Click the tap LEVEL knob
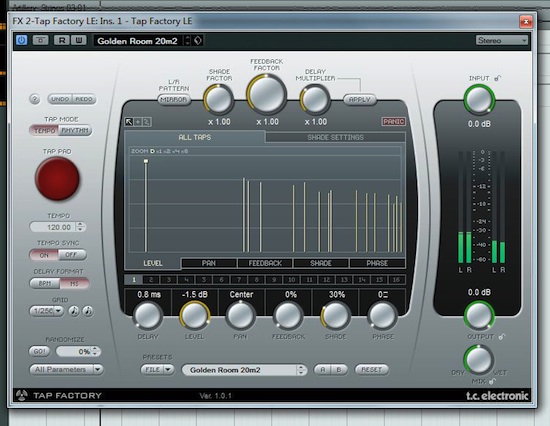Image resolution: width=550 pixels, height=426 pixels. [x=195, y=315]
